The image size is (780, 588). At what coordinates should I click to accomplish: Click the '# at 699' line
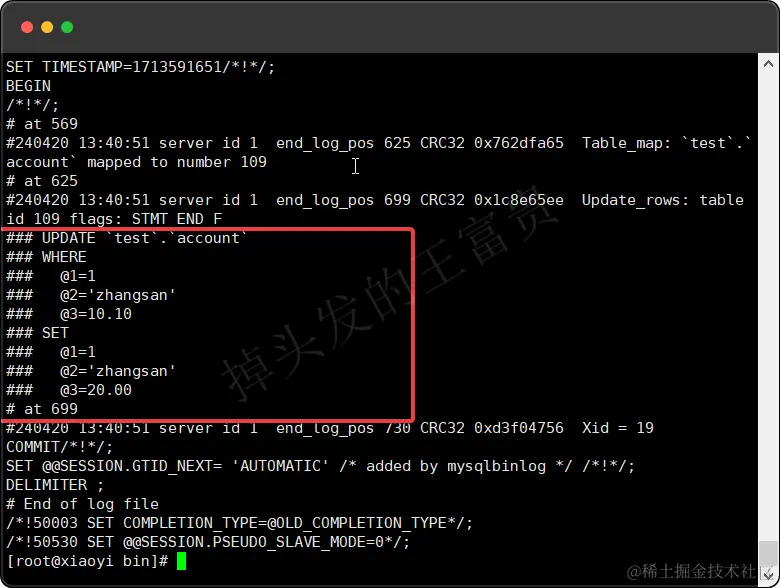point(42,409)
